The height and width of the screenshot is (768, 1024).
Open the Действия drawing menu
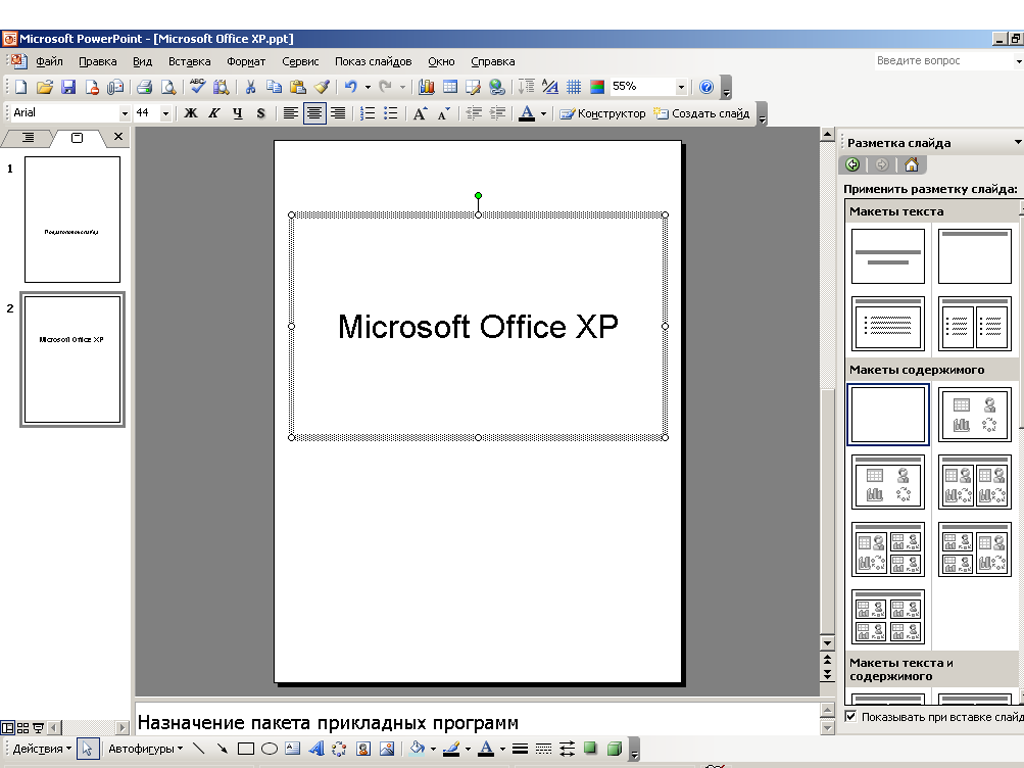[42, 749]
